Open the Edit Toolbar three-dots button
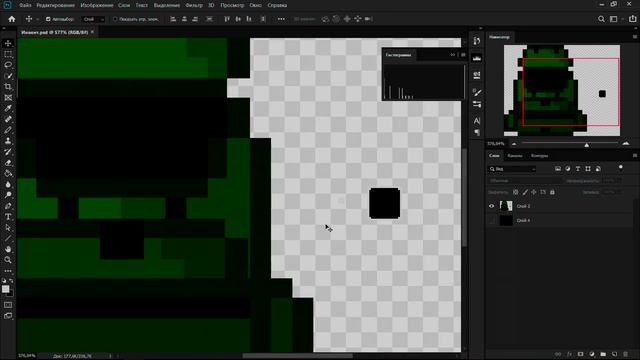 [8, 271]
